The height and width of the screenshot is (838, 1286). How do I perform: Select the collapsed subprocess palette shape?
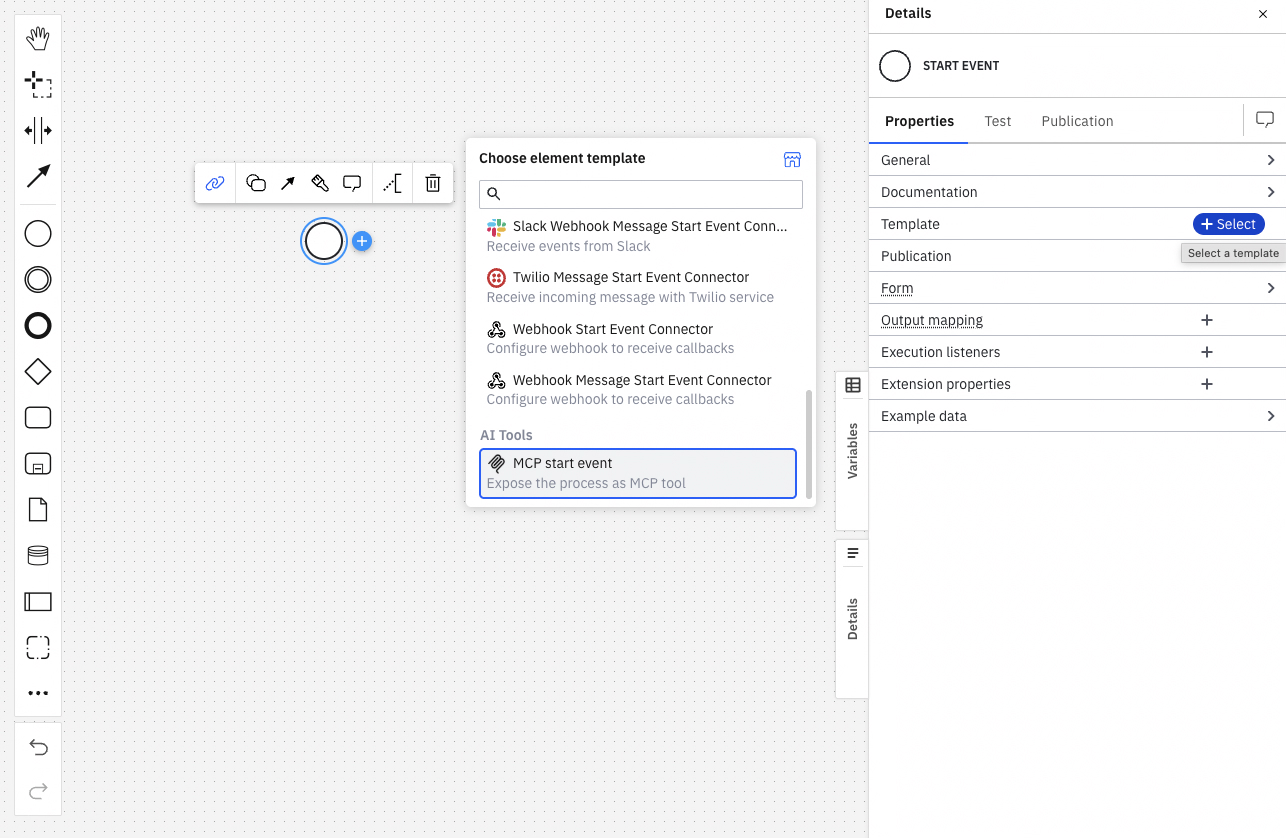pyautogui.click(x=38, y=464)
